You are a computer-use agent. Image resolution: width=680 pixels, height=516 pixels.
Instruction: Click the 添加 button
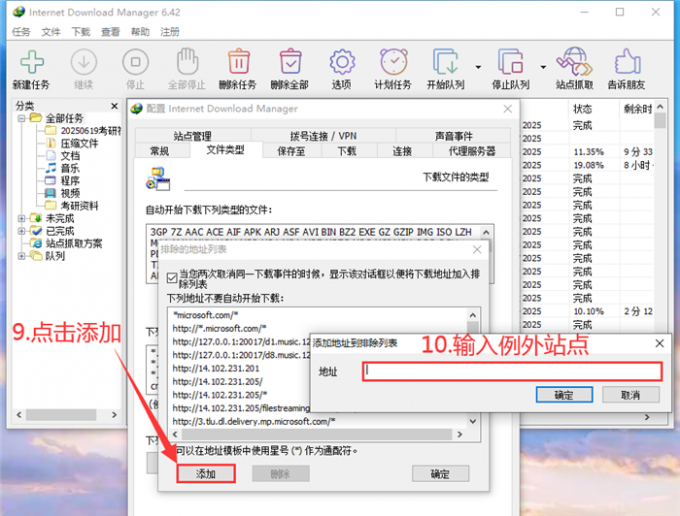point(206,474)
